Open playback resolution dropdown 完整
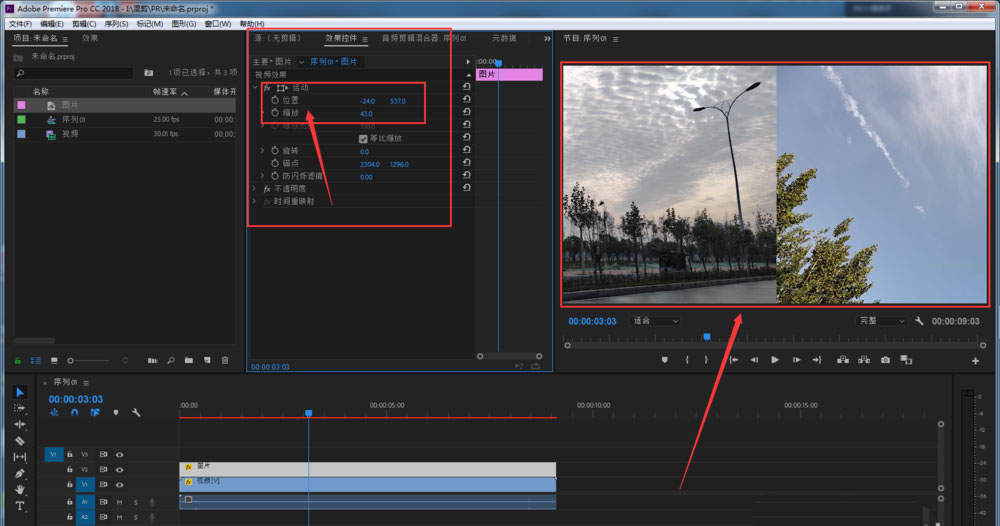 point(883,321)
